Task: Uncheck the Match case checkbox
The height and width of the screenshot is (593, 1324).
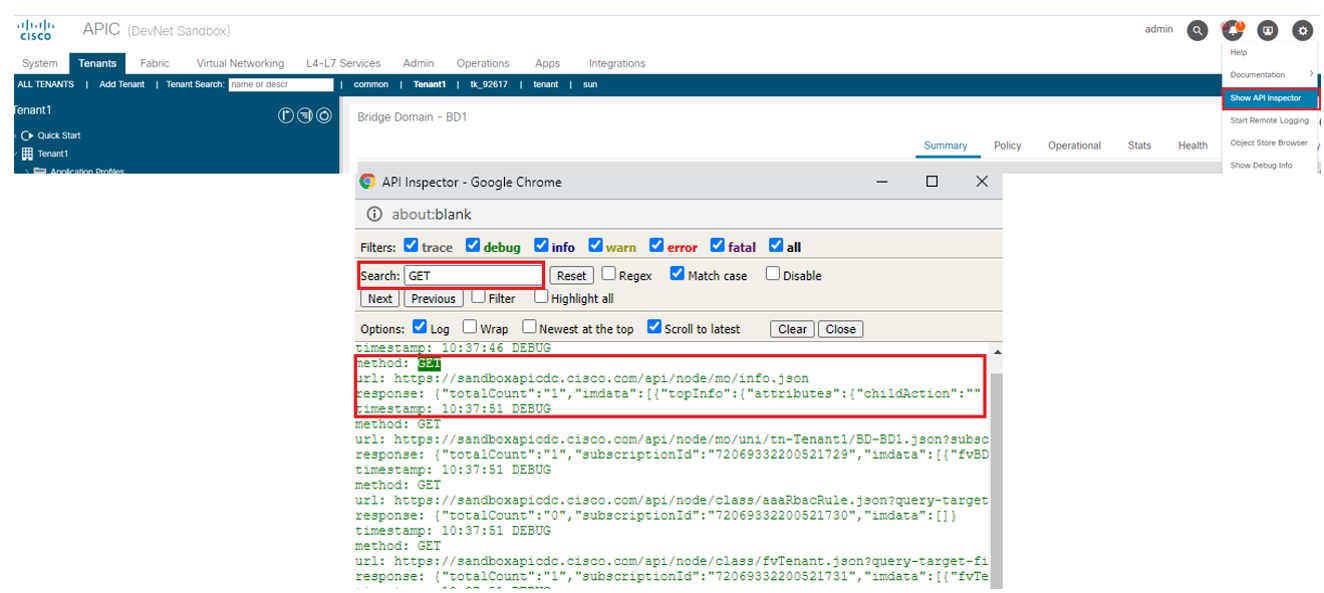Action: pyautogui.click(x=677, y=274)
